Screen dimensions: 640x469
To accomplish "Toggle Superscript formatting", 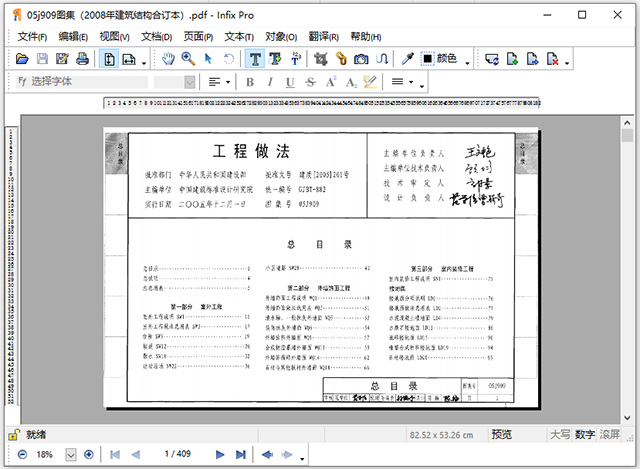I will point(331,82).
